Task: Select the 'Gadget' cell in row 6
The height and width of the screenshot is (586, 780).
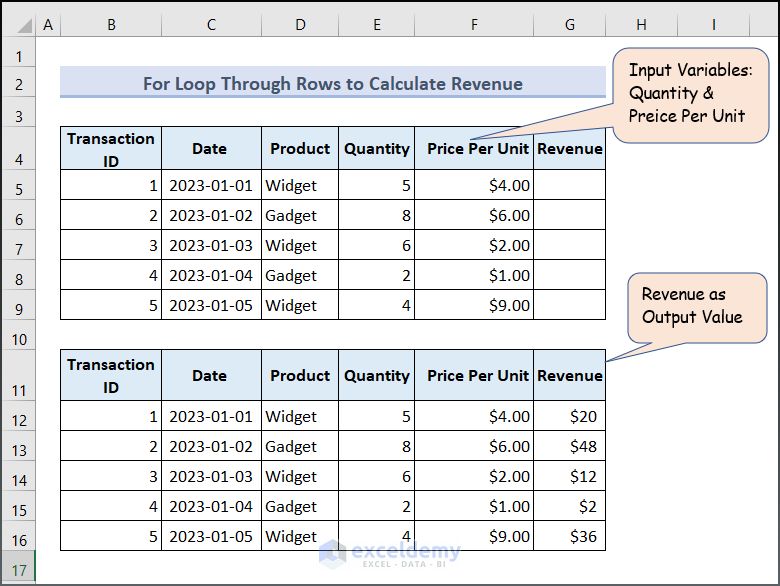Action: click(x=299, y=215)
